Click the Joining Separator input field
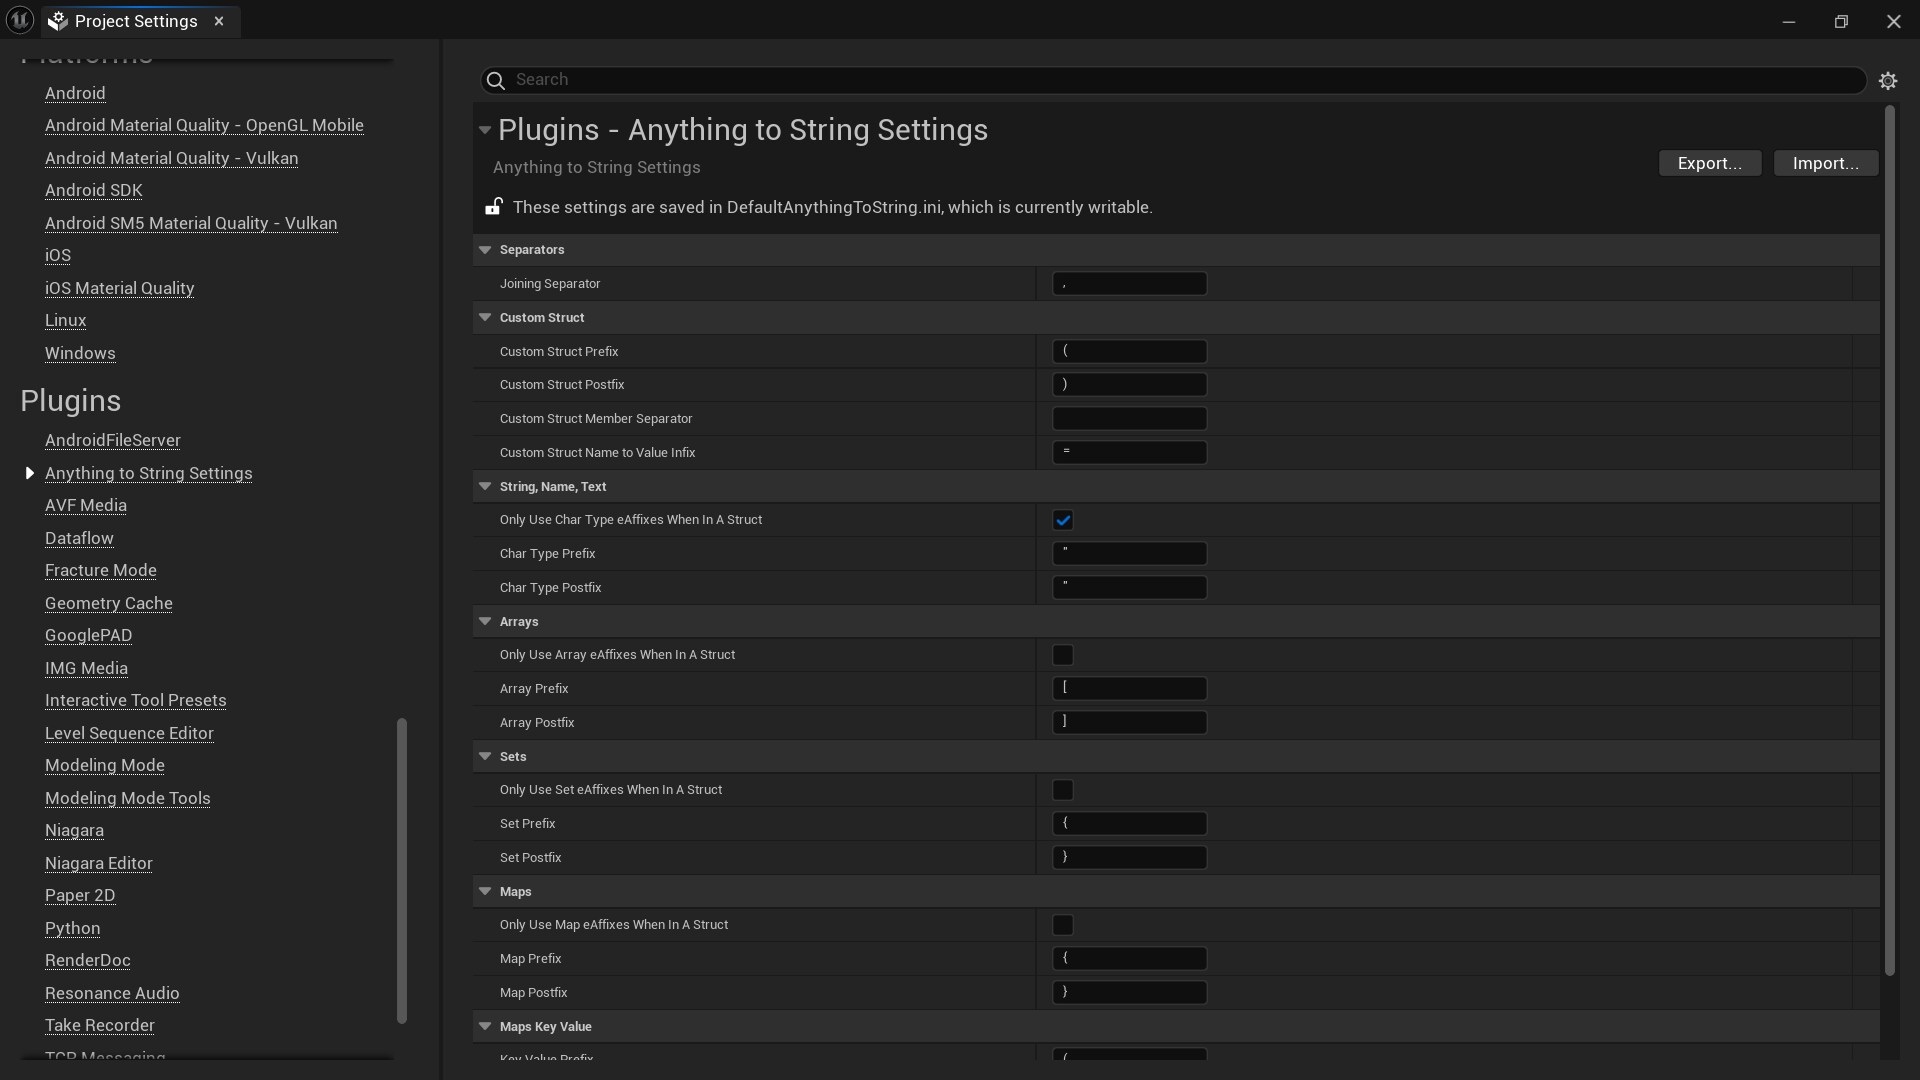Viewport: 1920px width, 1080px height. coord(1129,284)
